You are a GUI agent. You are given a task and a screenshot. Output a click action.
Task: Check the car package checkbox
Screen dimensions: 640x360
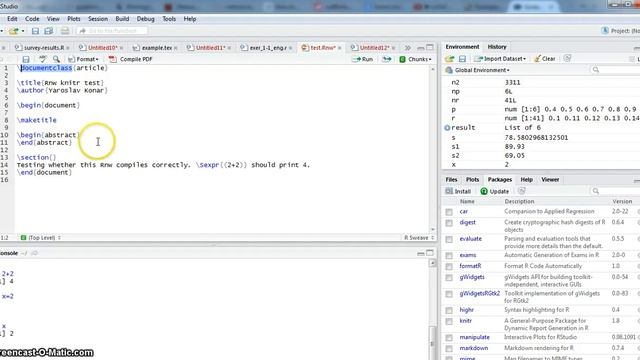(x=449, y=212)
